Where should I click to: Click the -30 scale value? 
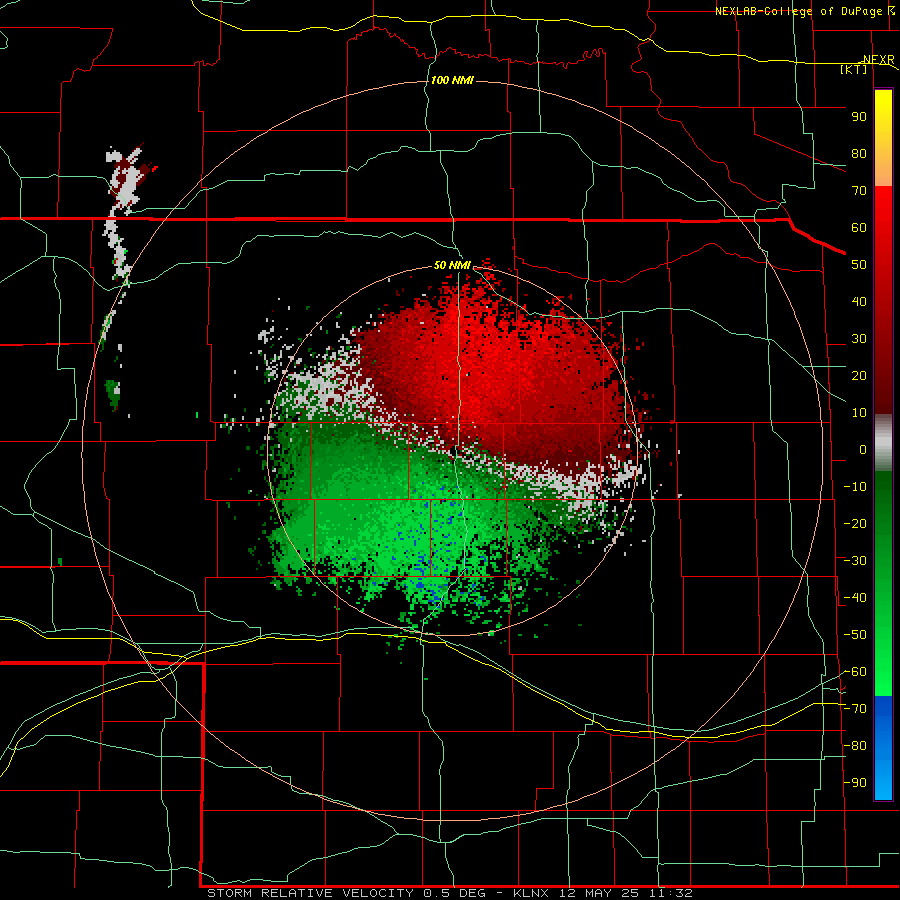pyautogui.click(x=855, y=561)
